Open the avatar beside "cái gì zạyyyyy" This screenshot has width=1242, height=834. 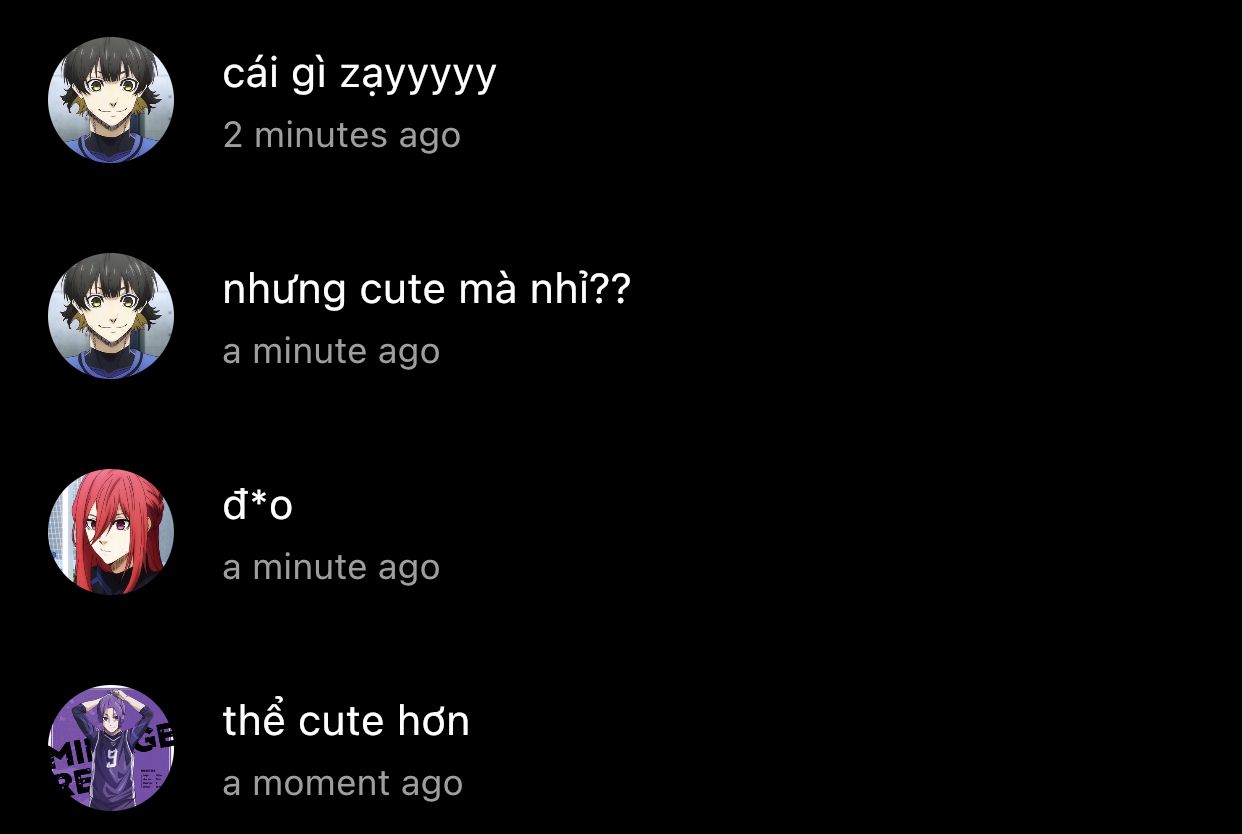pyautogui.click(x=111, y=100)
